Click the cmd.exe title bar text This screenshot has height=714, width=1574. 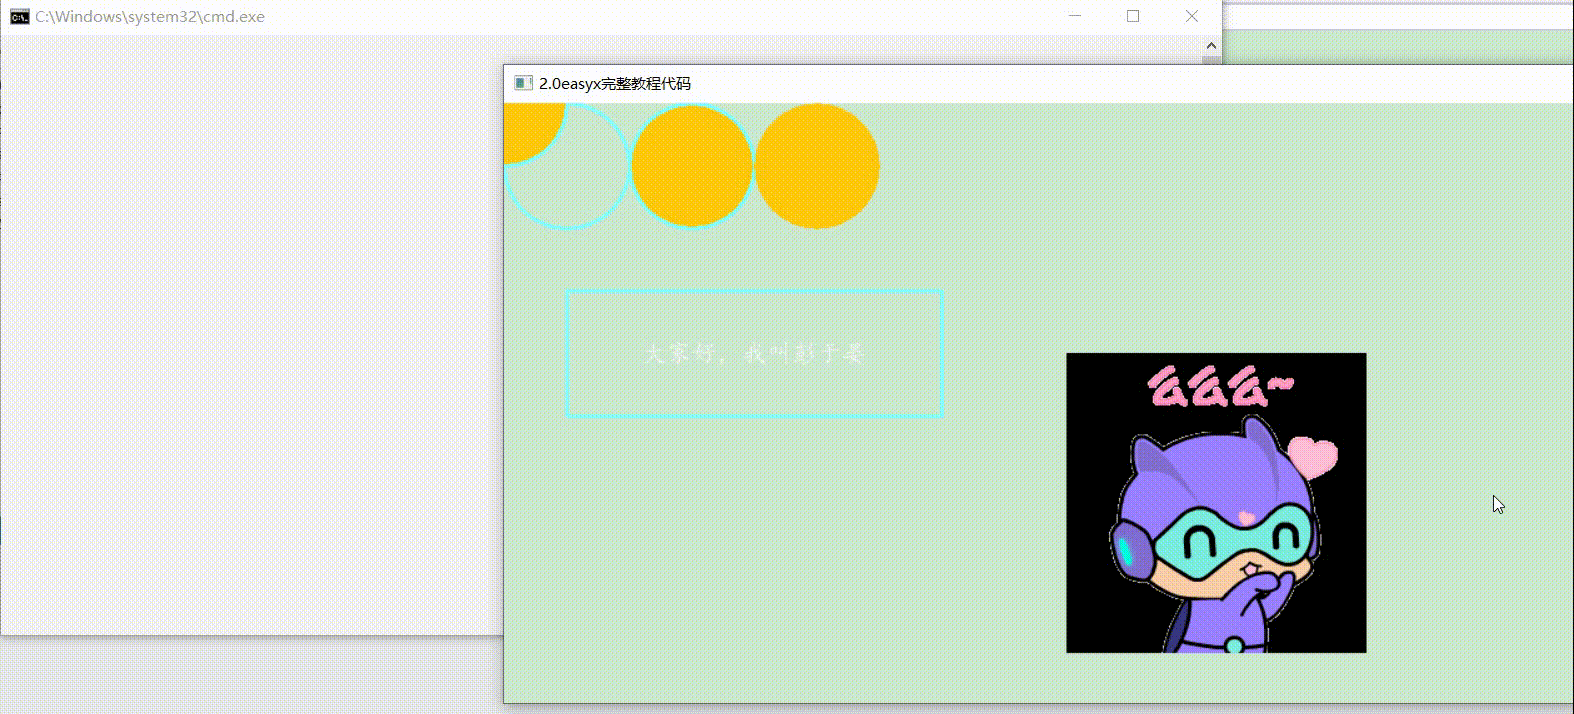click(150, 17)
